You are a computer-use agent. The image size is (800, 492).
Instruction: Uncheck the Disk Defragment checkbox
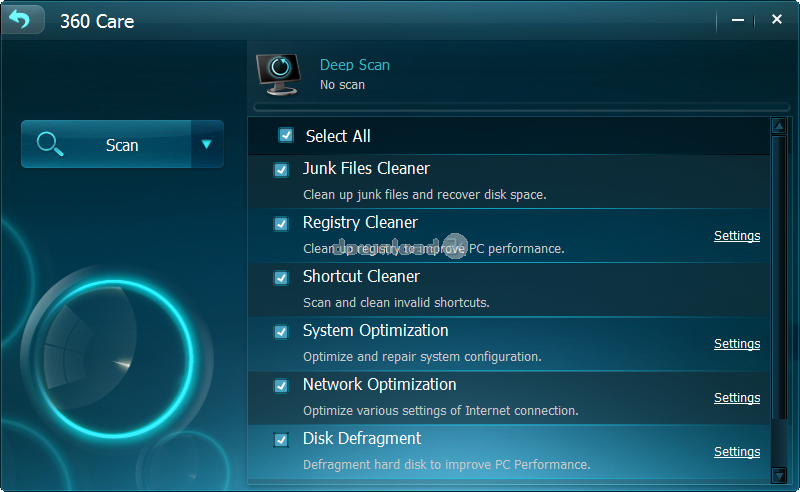point(281,440)
